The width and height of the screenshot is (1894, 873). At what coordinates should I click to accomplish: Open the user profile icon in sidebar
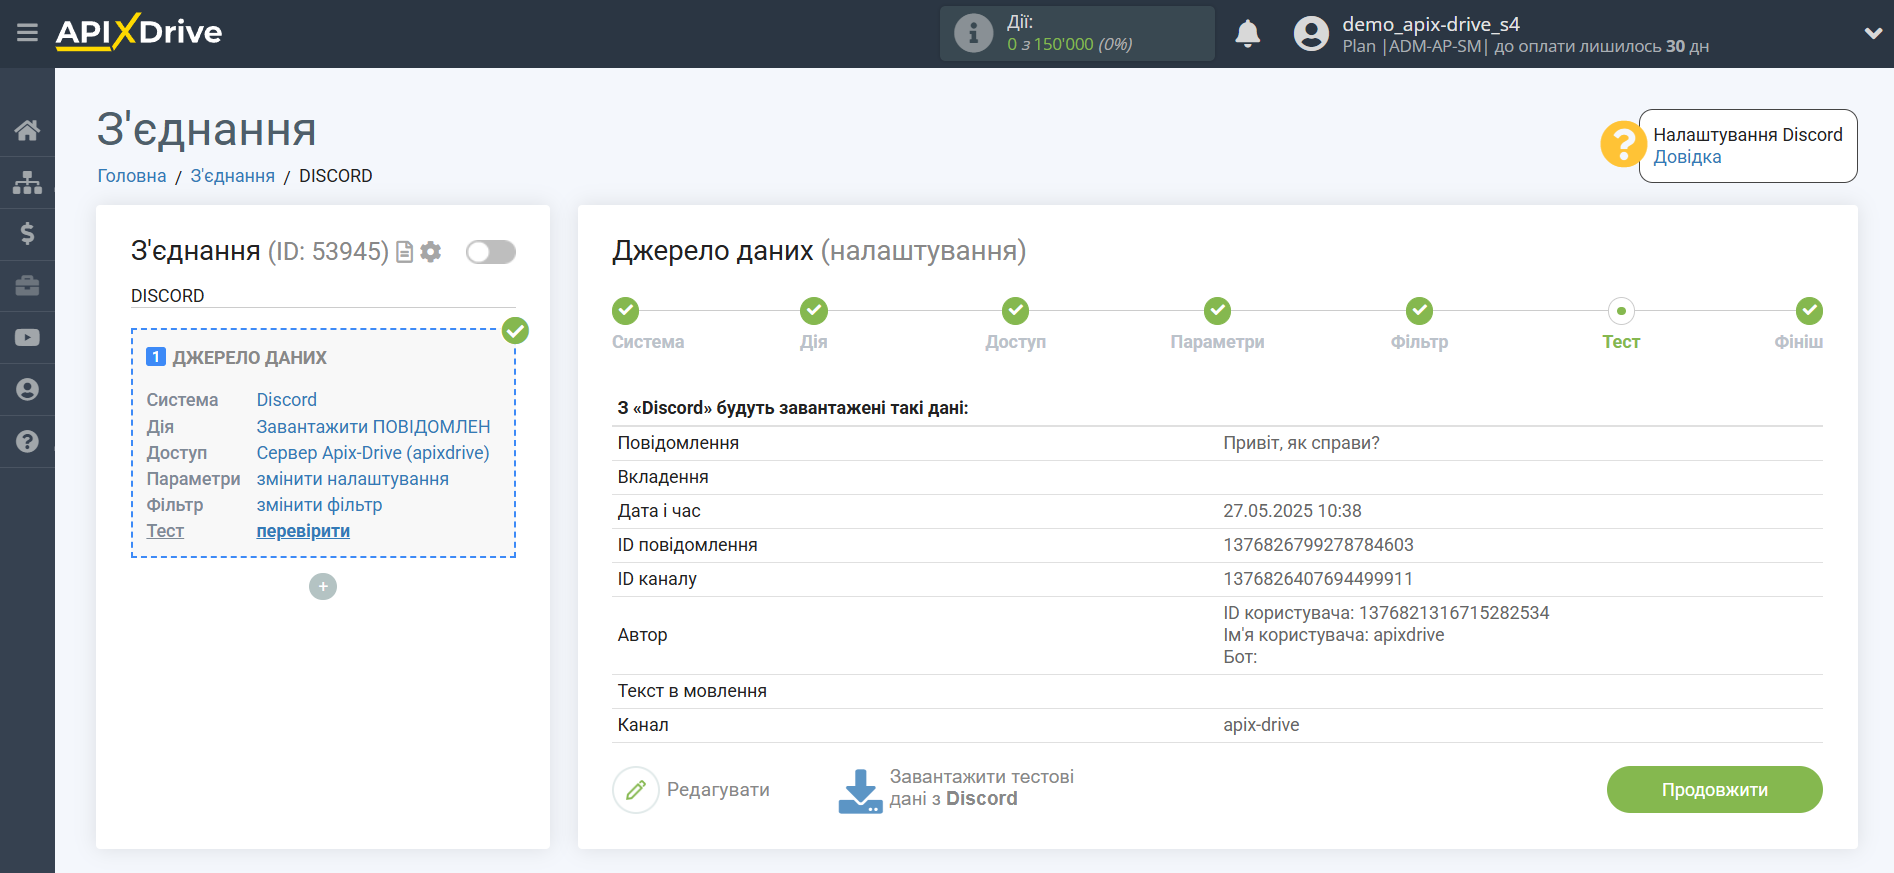27,390
